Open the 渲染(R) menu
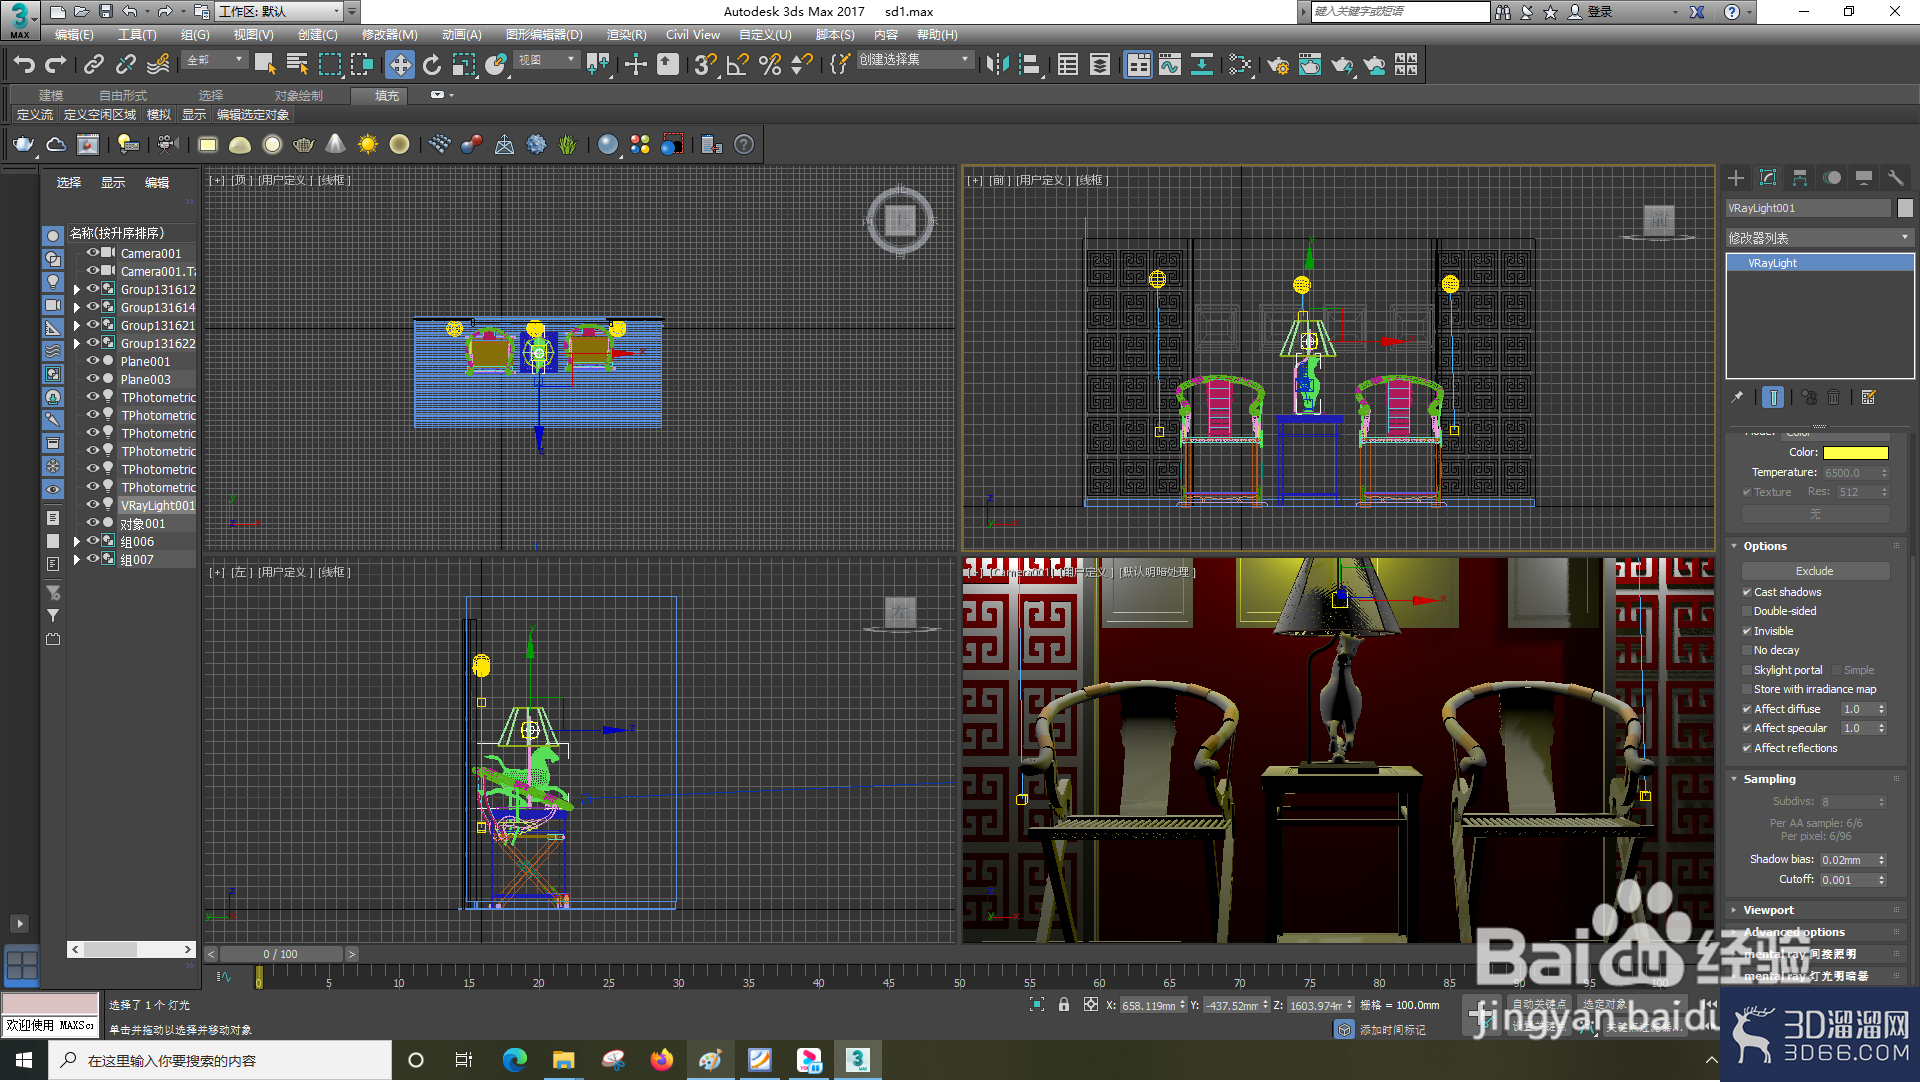Viewport: 1920px width, 1082px height. tap(626, 35)
